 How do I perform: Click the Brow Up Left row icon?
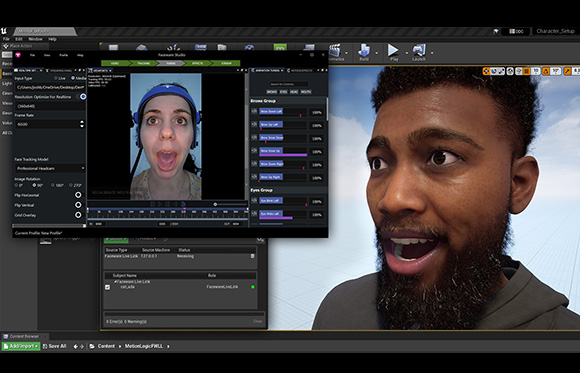click(254, 124)
